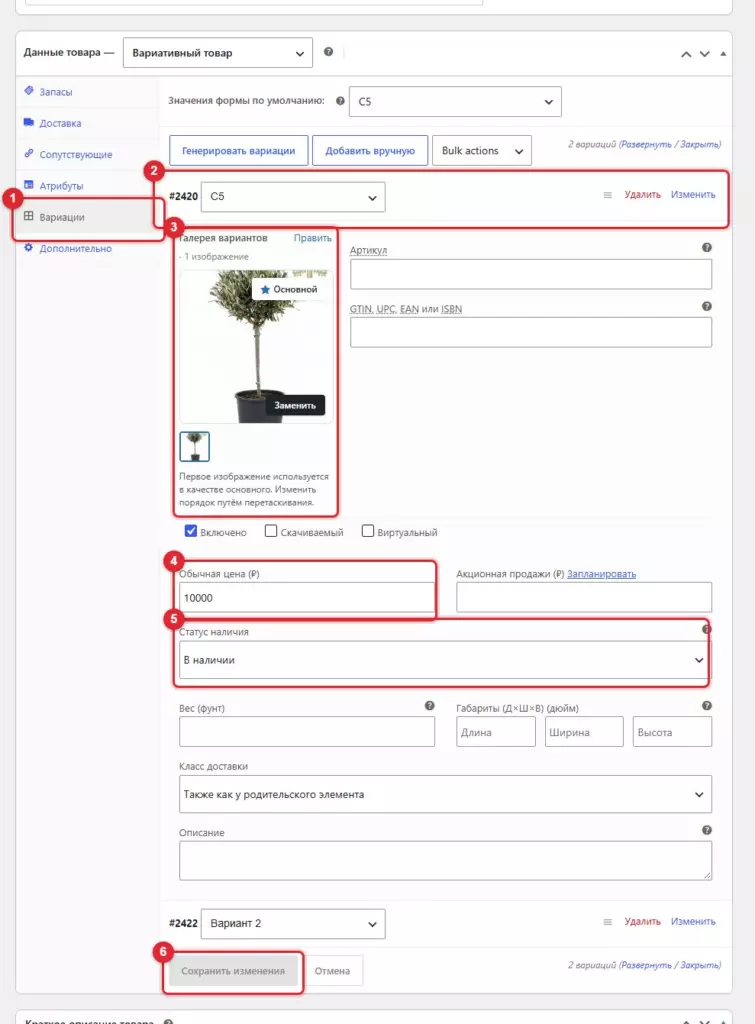Click help icon for GTIN, UPC, EAN field
Image resolution: width=755 pixels, height=1024 pixels.
[x=707, y=306]
